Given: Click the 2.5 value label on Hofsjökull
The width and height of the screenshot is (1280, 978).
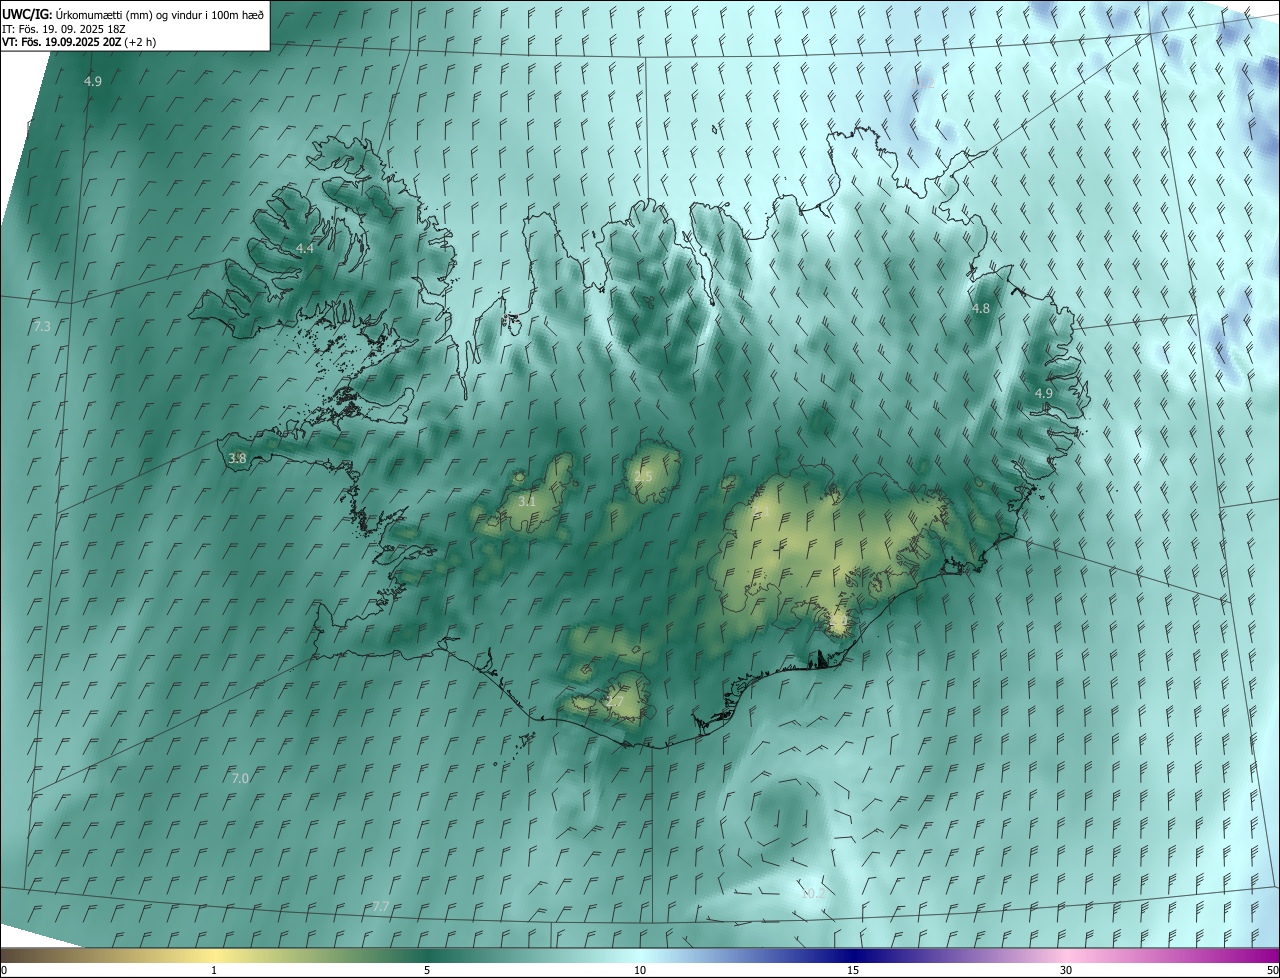Looking at the screenshot, I should tap(643, 477).
